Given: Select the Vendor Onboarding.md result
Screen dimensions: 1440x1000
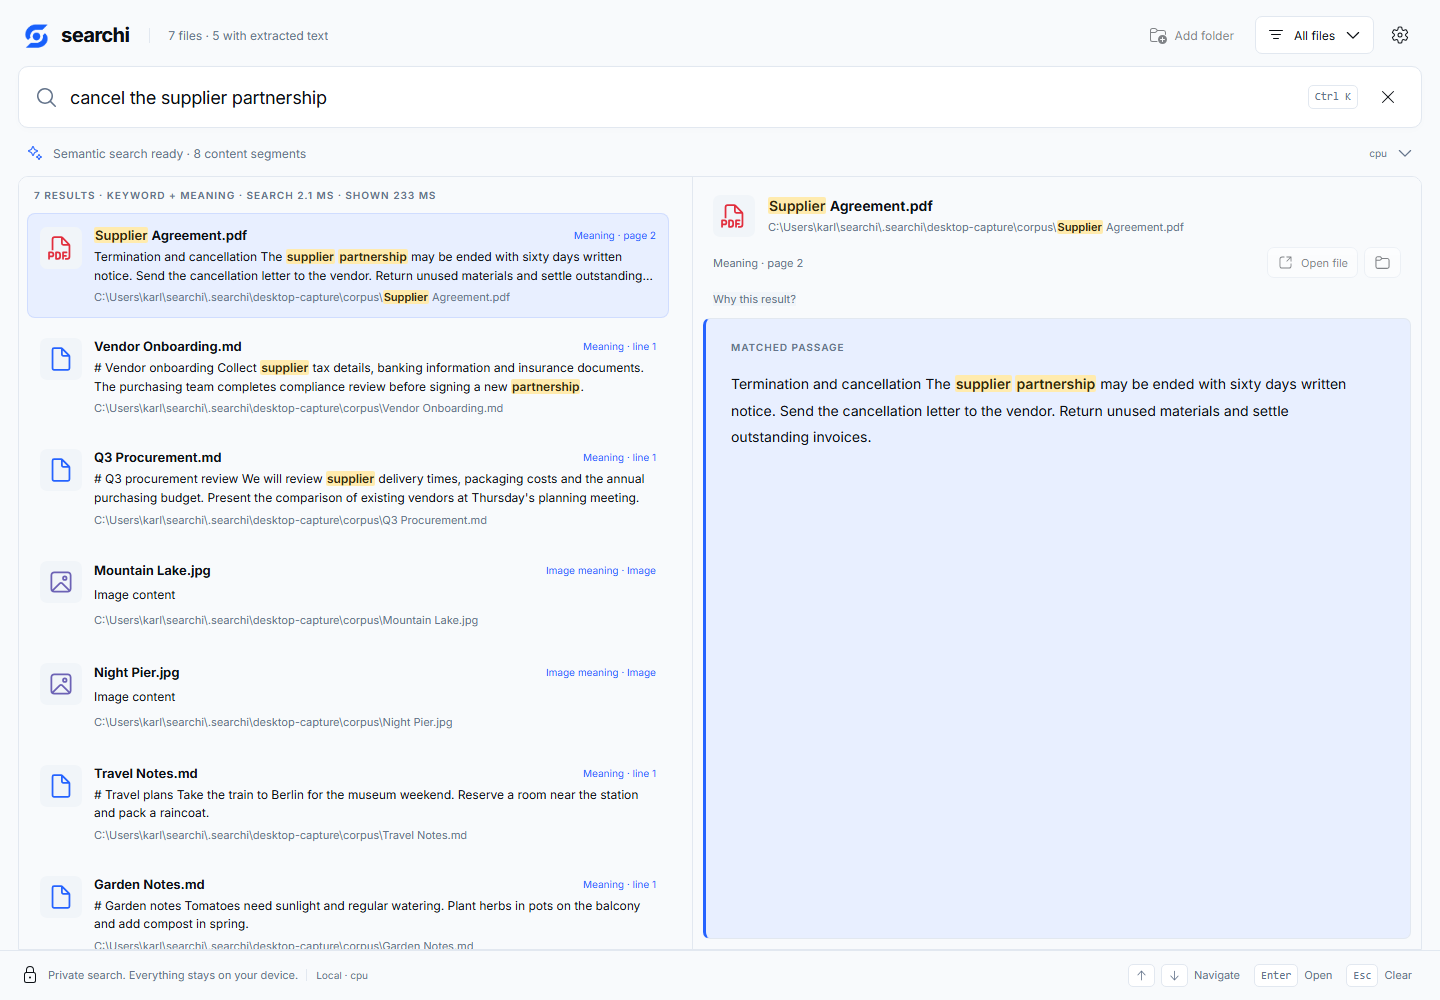Looking at the screenshot, I should [x=348, y=376].
